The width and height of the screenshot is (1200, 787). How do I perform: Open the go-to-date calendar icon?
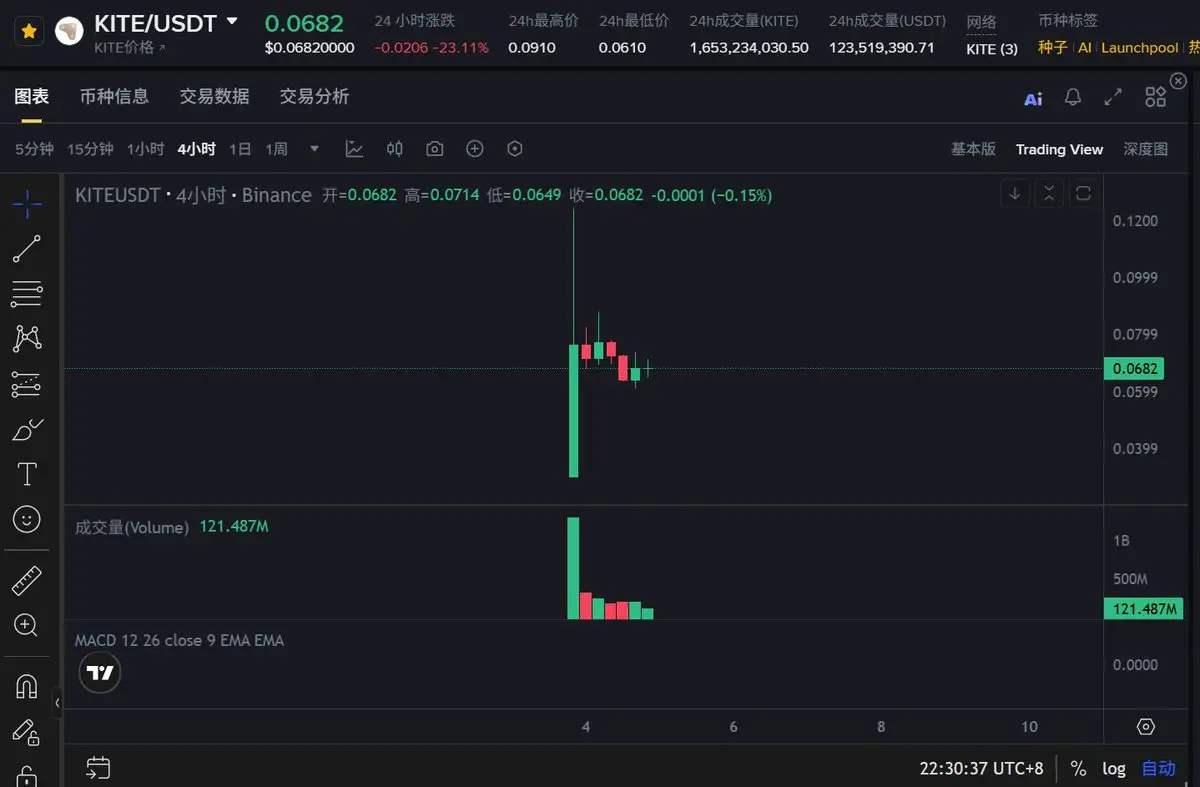97,768
